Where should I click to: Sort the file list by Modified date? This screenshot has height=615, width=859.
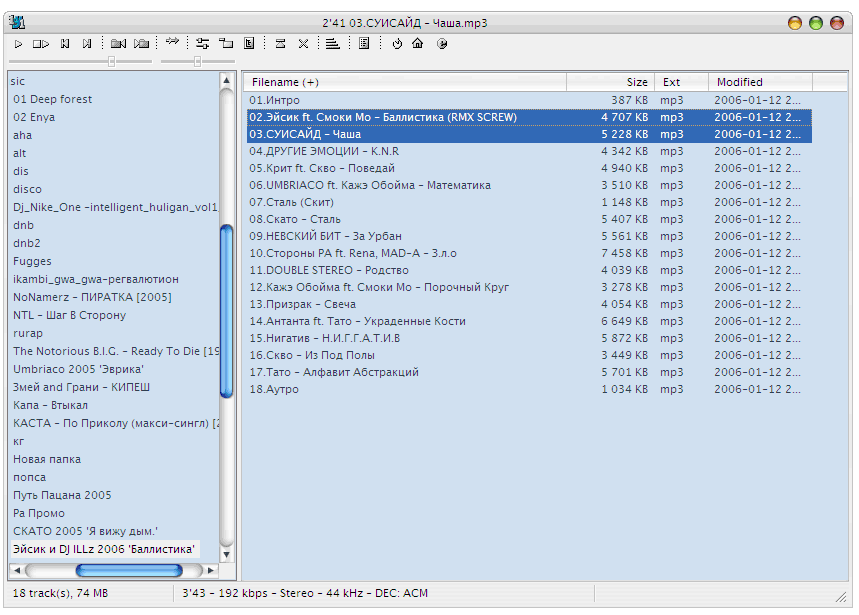point(760,82)
